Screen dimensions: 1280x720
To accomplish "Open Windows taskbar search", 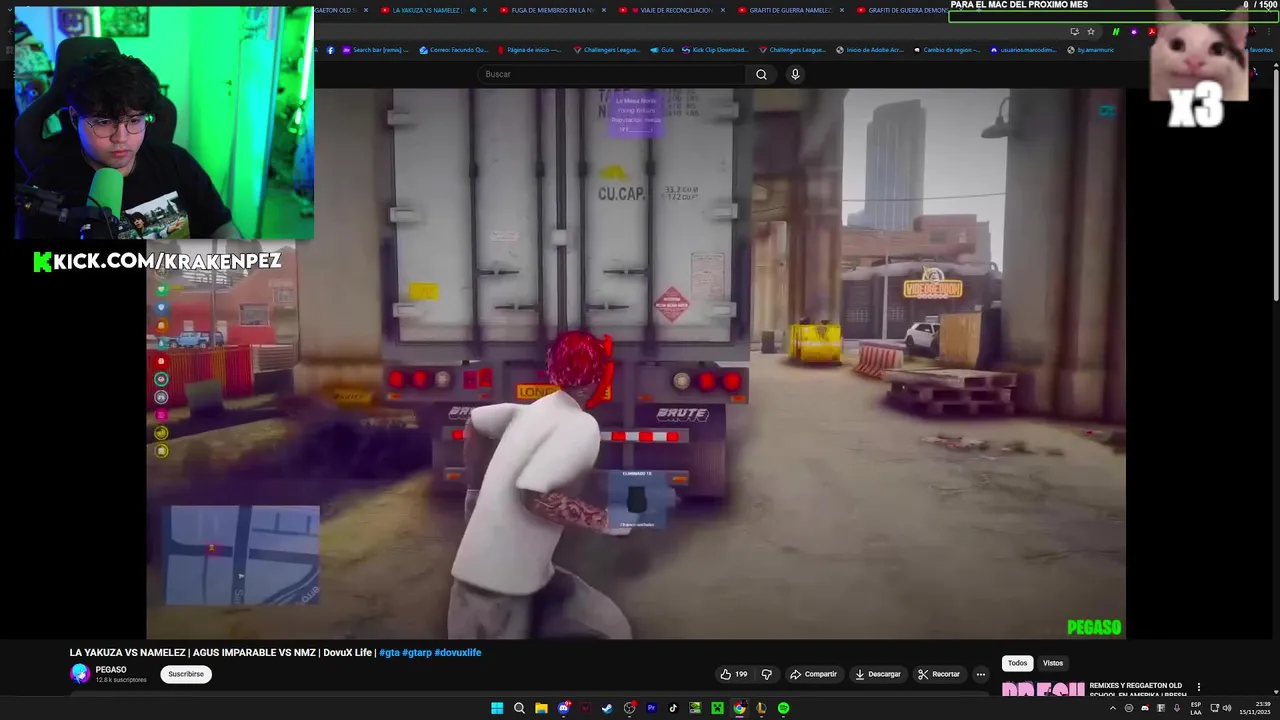I will click(x=519, y=708).
